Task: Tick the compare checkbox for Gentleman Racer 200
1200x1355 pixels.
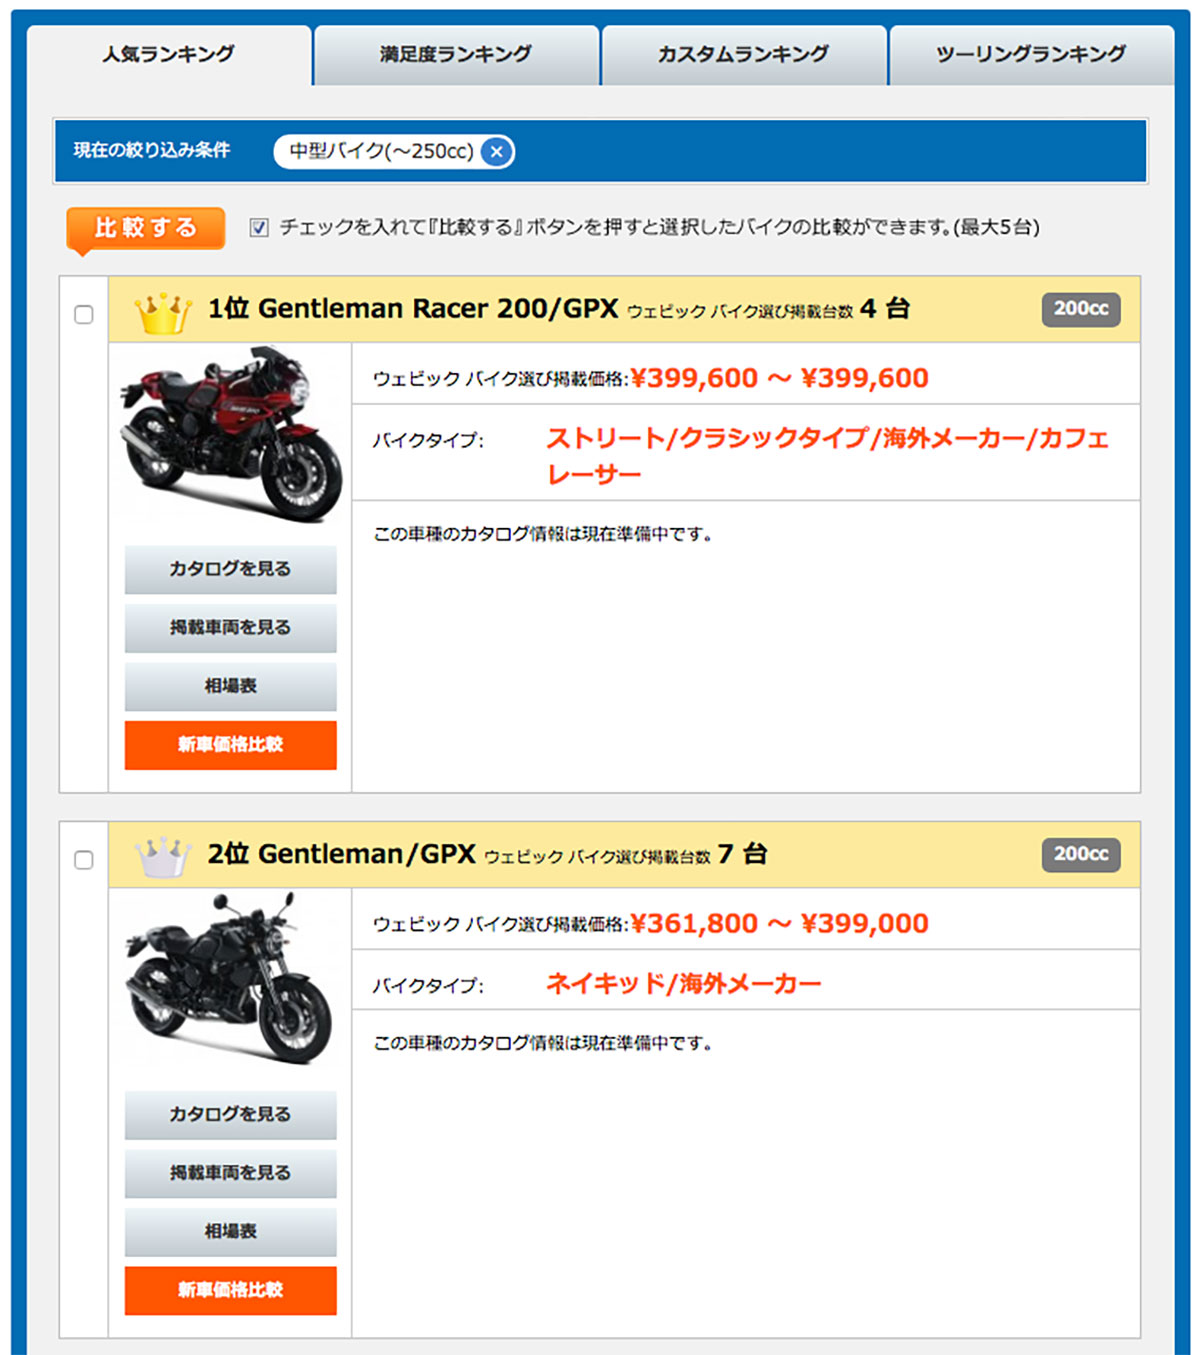Action: point(84,315)
